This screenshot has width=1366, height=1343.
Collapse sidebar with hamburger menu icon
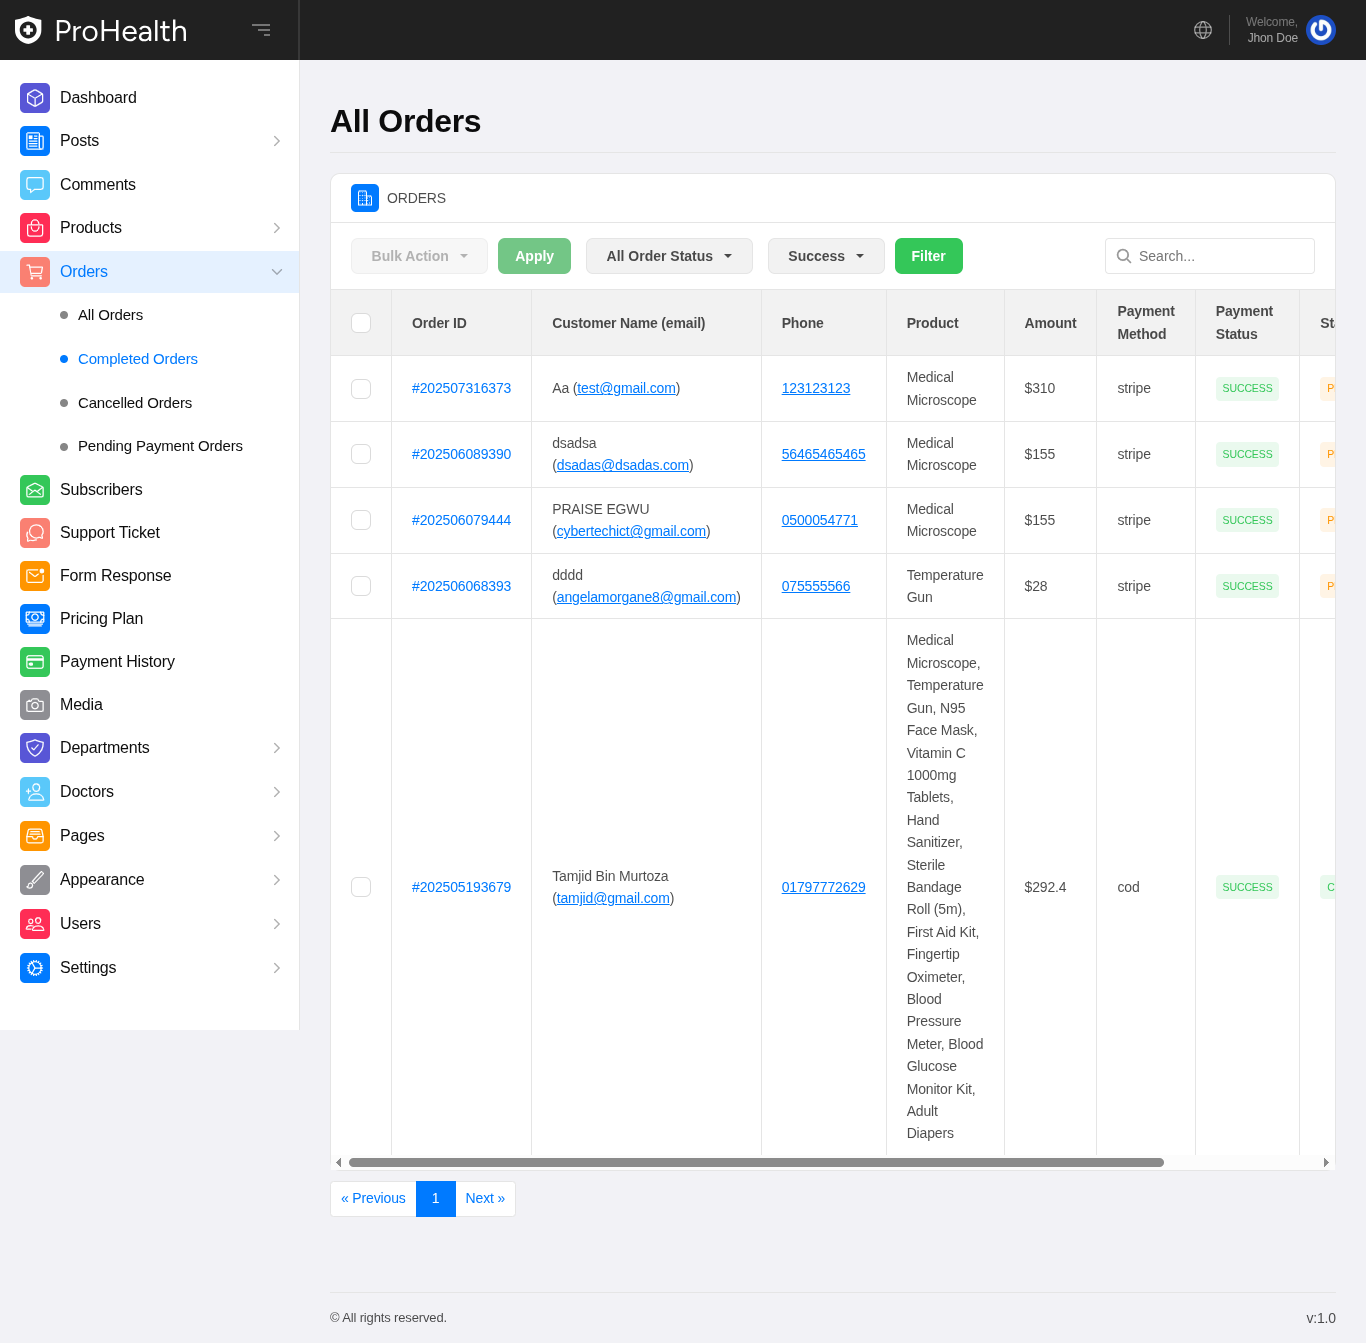(261, 30)
